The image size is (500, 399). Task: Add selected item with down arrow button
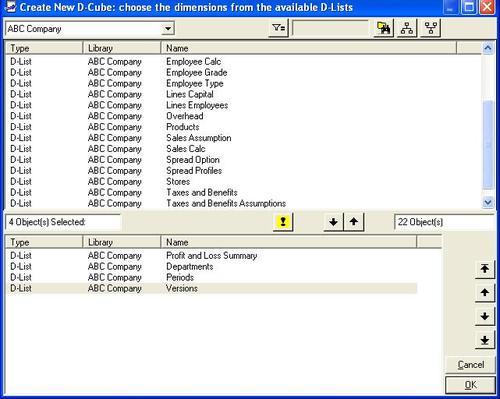coord(333,222)
